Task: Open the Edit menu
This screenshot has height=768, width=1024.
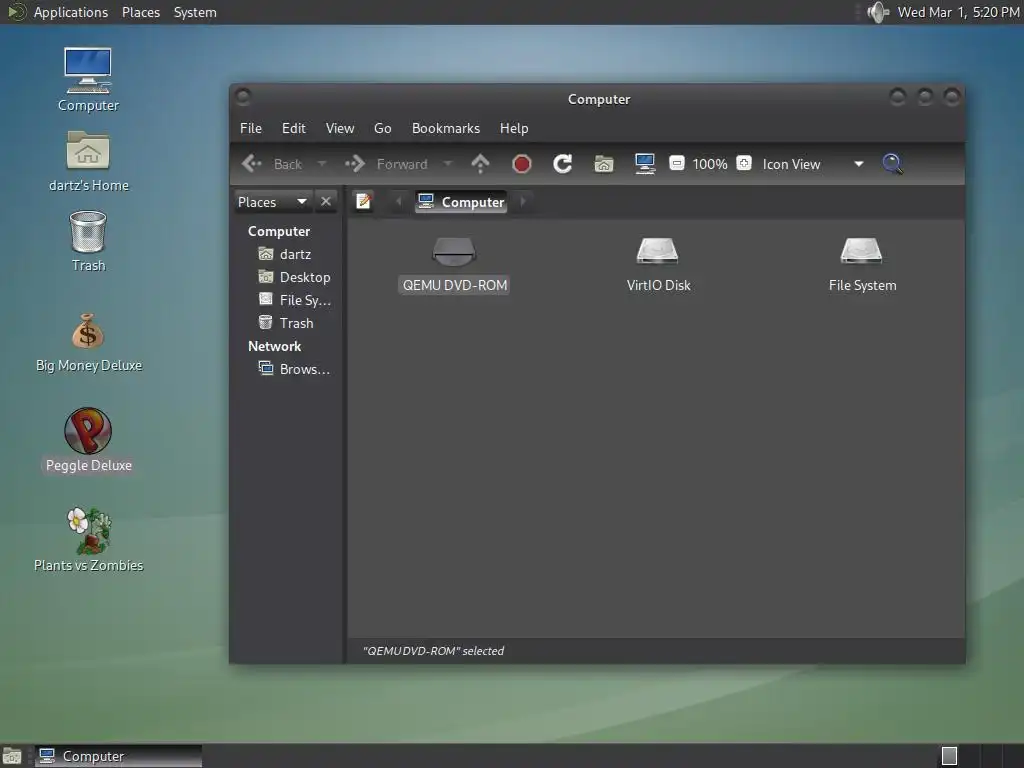Action: tap(293, 128)
